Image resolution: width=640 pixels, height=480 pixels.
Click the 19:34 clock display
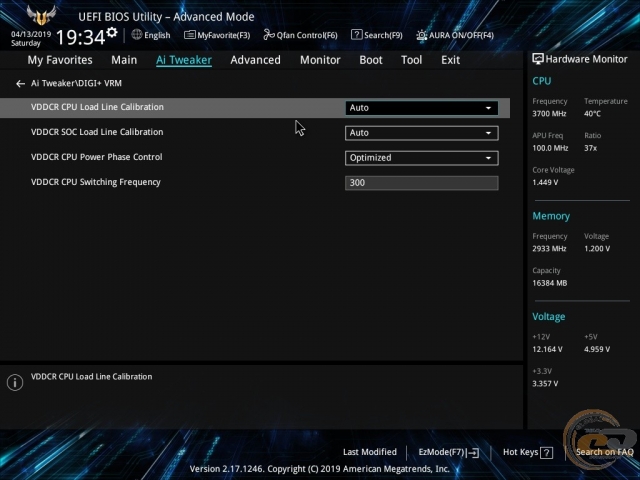click(80, 37)
